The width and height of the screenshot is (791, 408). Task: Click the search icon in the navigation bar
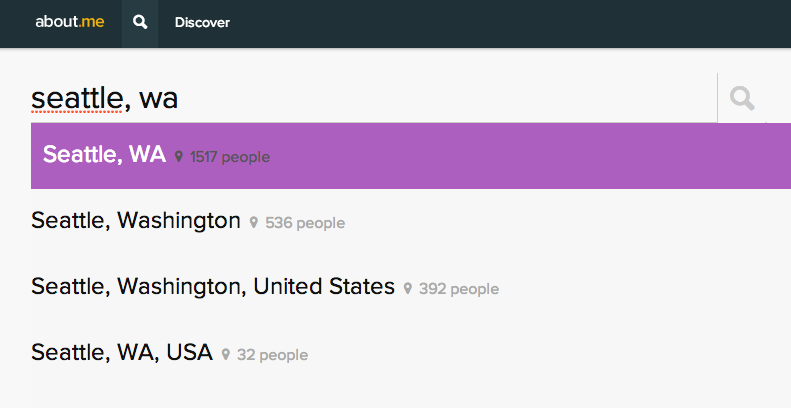(140, 22)
